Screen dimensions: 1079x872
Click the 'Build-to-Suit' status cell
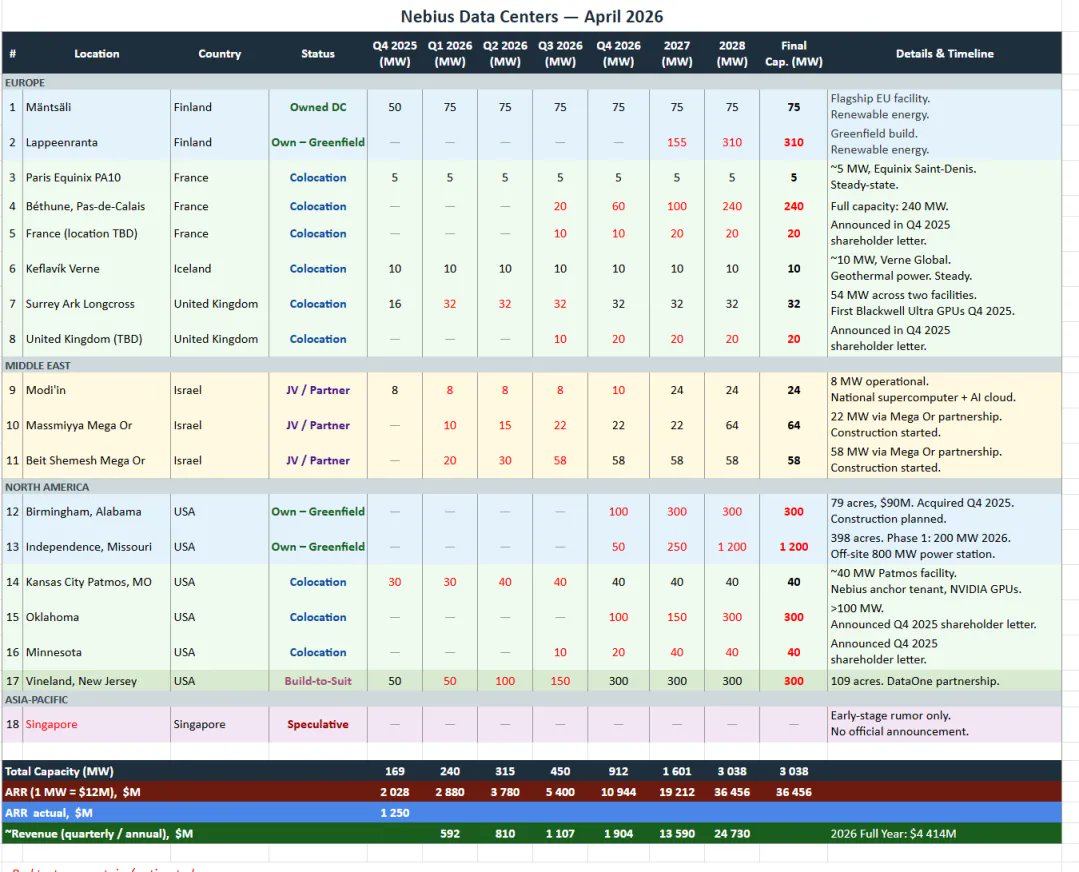pyautogui.click(x=318, y=681)
